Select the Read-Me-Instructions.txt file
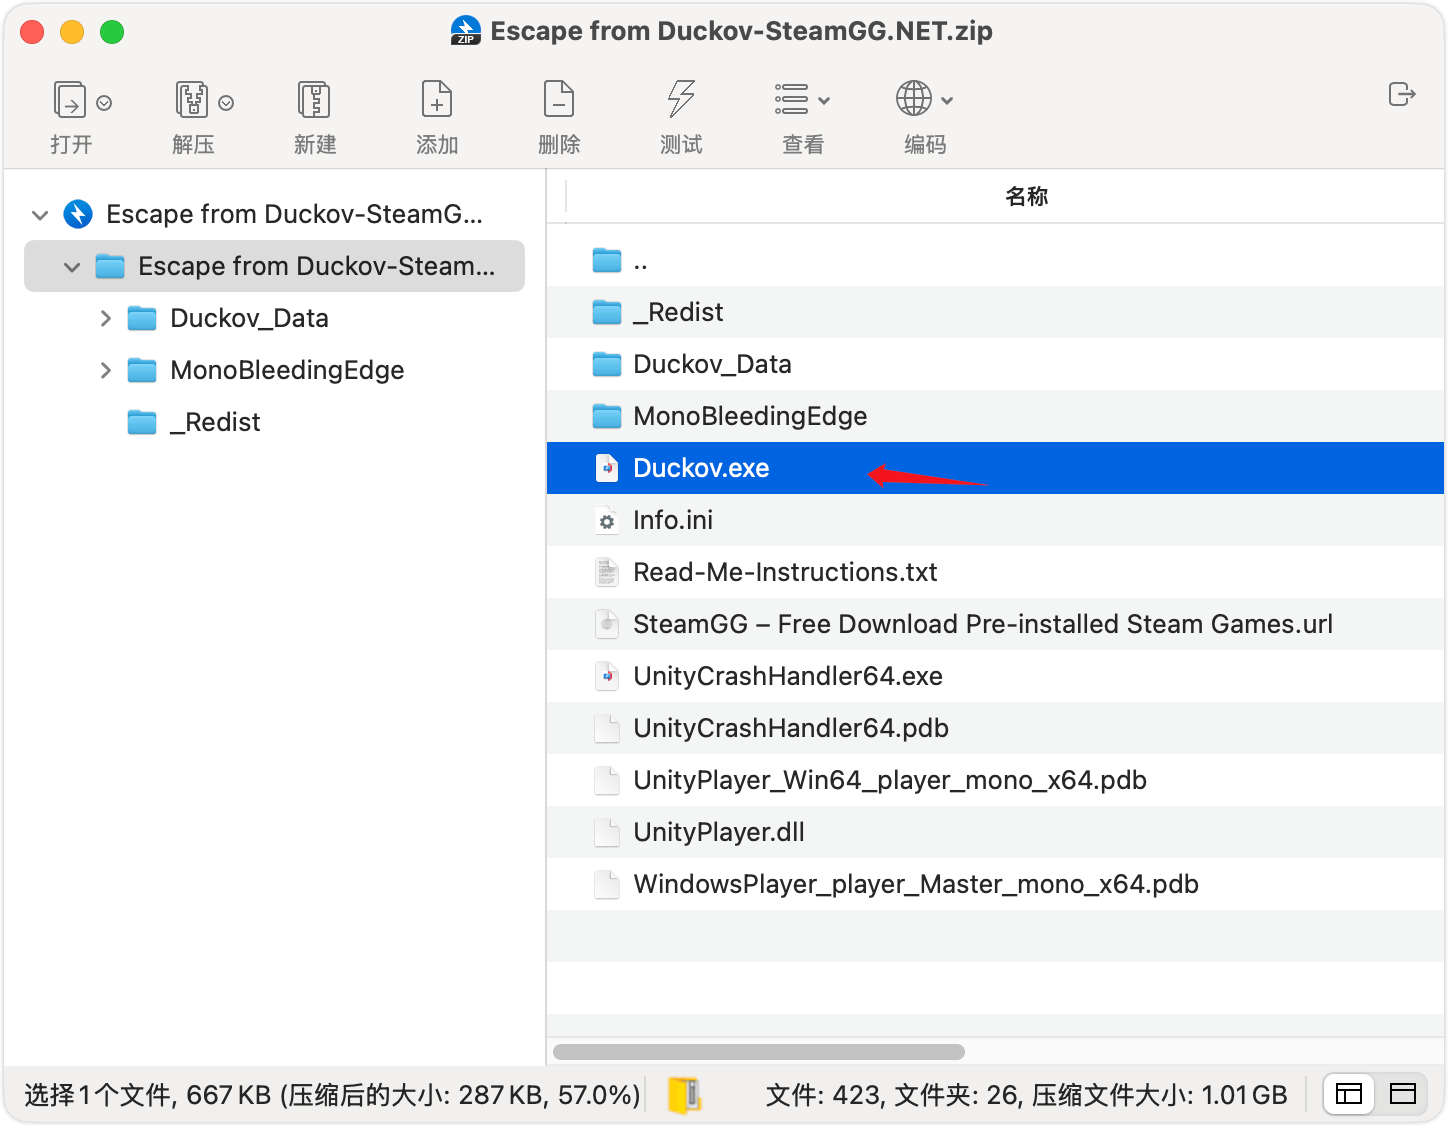 [785, 572]
